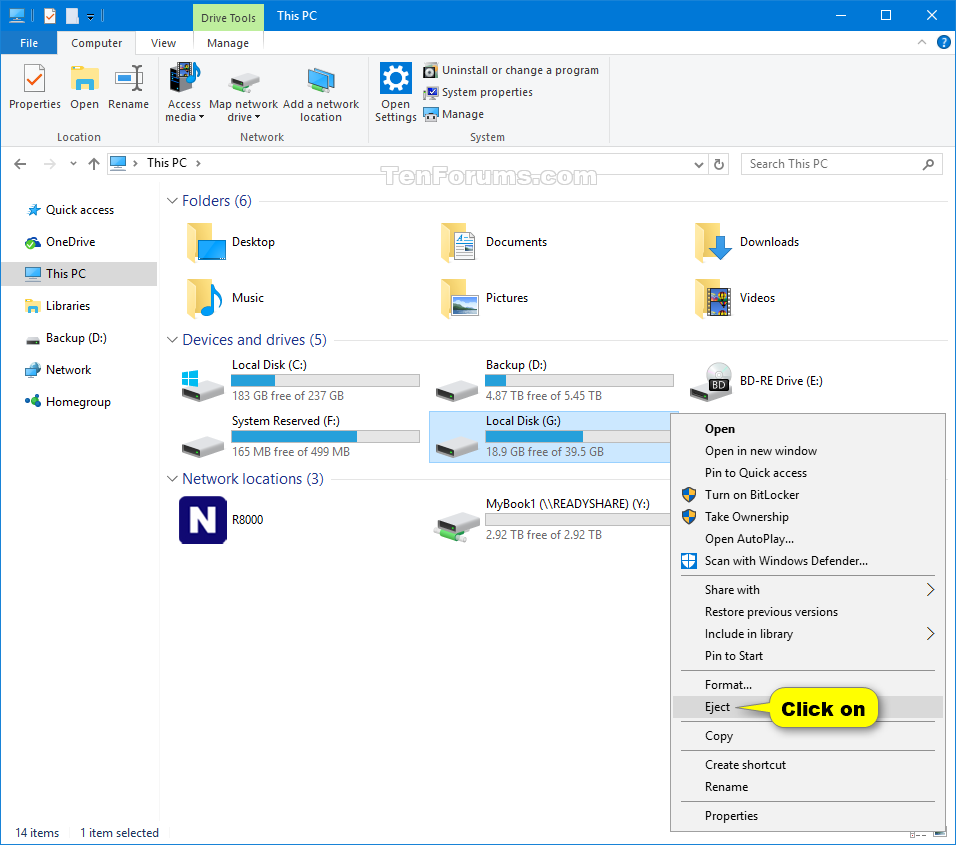Select the BD-RE Drive (E:) icon
The height and width of the screenshot is (845, 956).
point(711,382)
